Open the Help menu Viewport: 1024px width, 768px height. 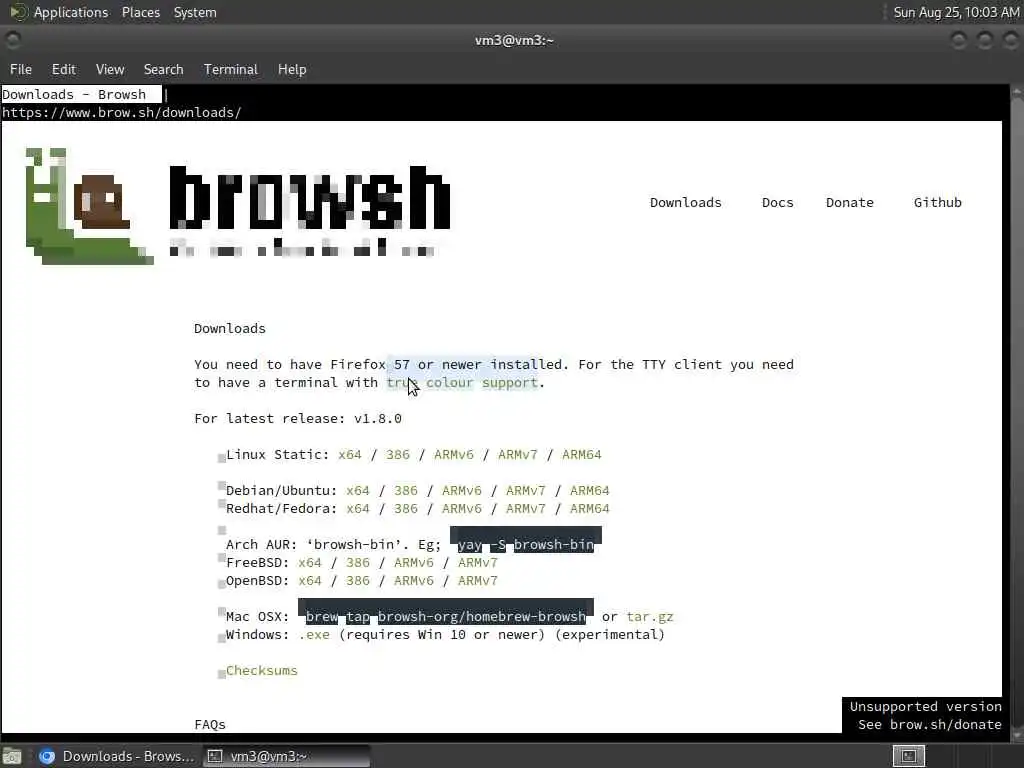tap(292, 69)
